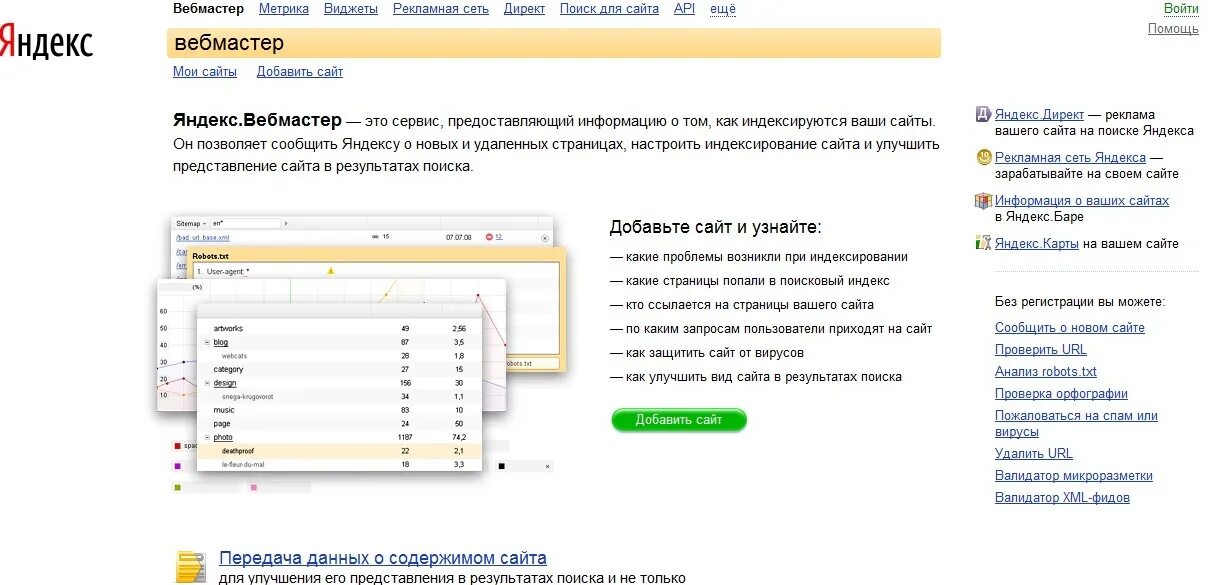Click the Войти login link
This screenshot has width=1216, height=585.
tap(1181, 8)
